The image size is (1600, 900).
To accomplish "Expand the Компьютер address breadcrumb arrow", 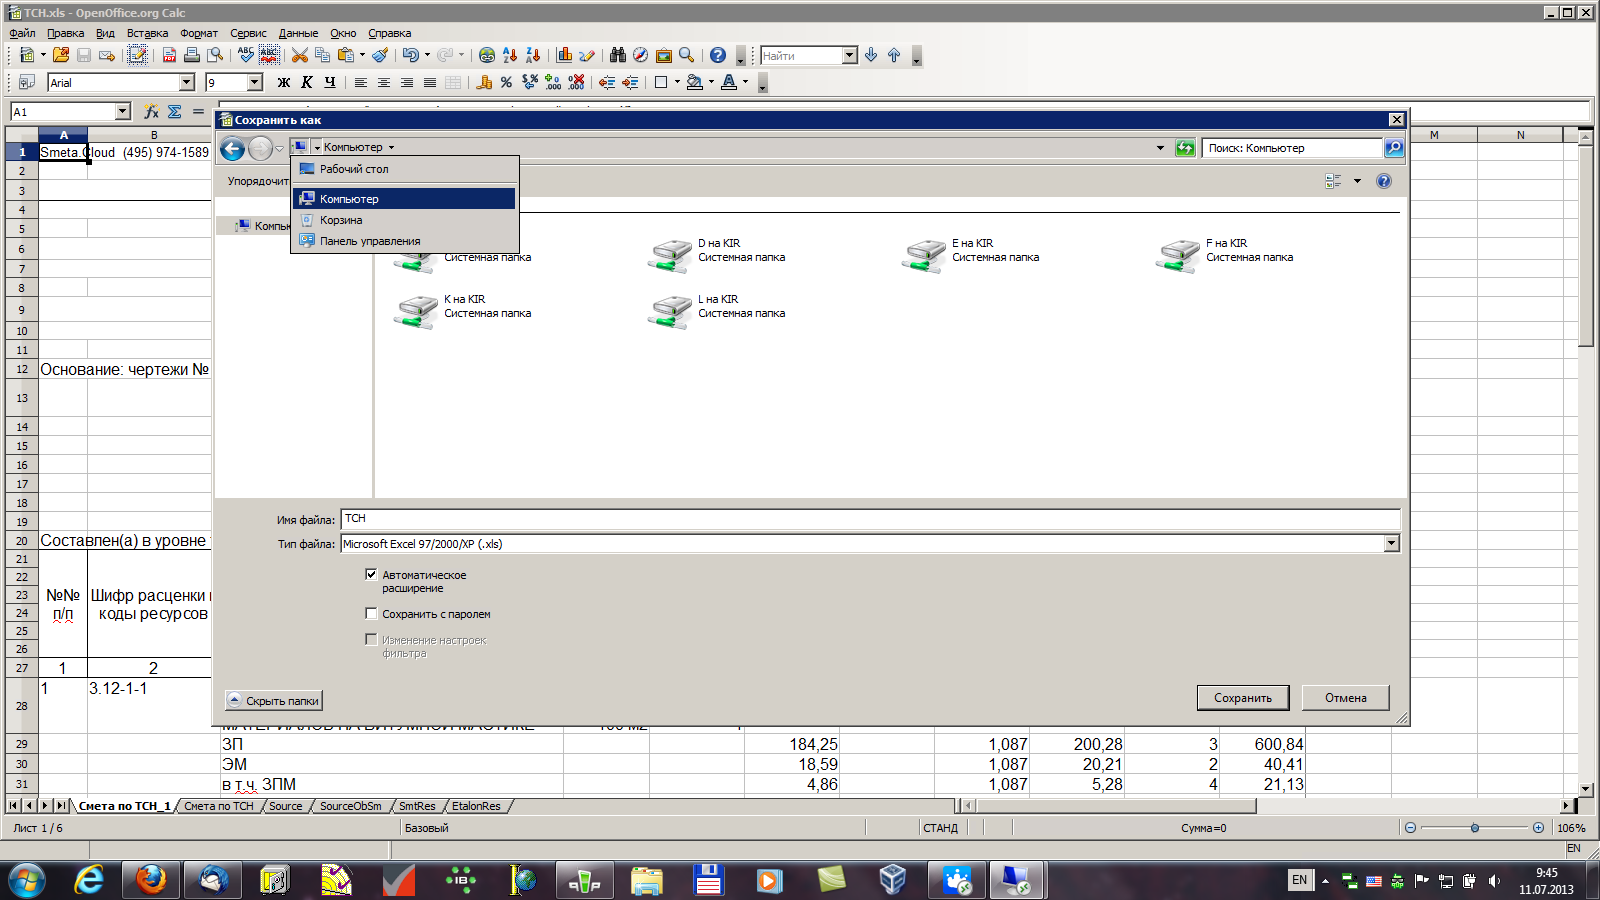I will point(391,147).
